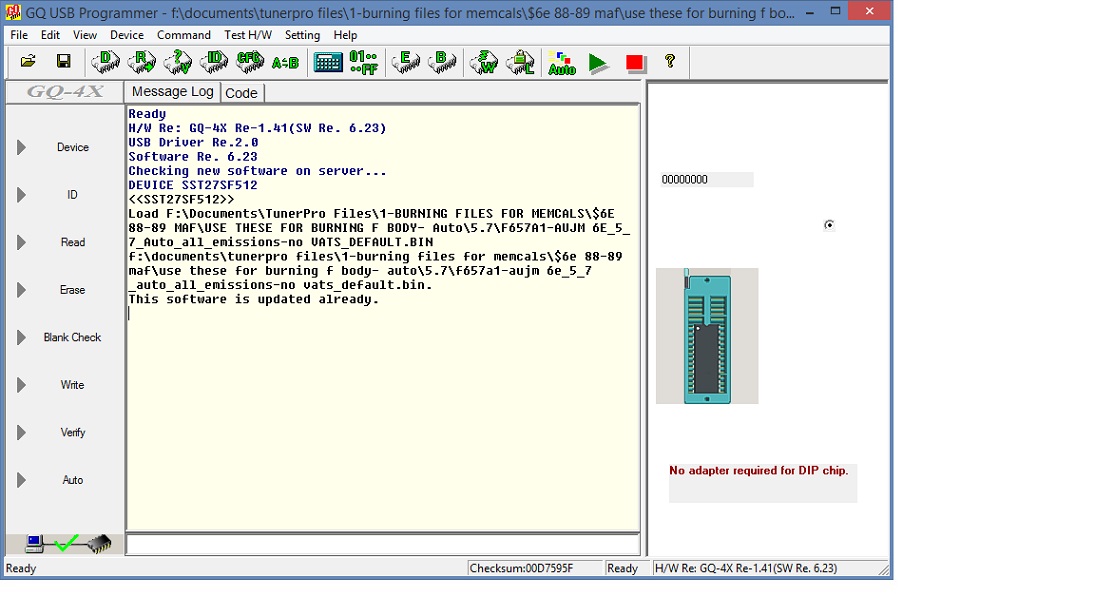Click the H/W Re: GQ-4X status bar text
Viewport: 1095px width, 616px height.
pyautogui.click(x=745, y=569)
